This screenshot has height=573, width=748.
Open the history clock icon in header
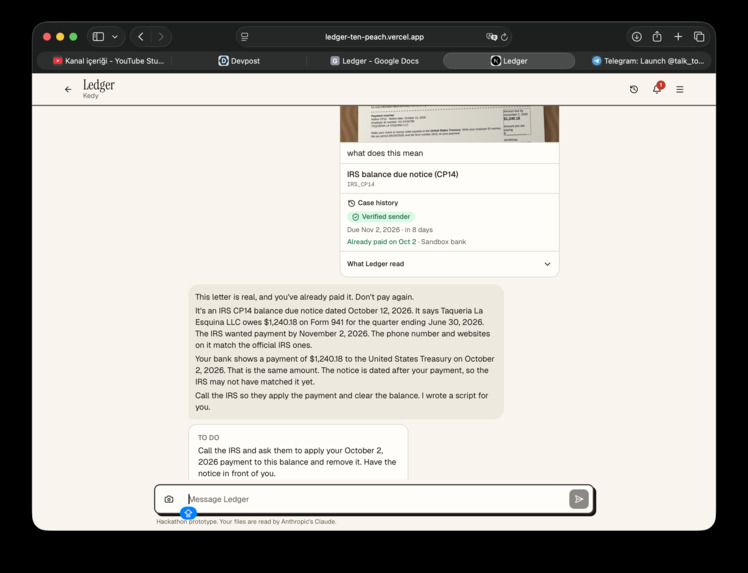[x=634, y=89]
